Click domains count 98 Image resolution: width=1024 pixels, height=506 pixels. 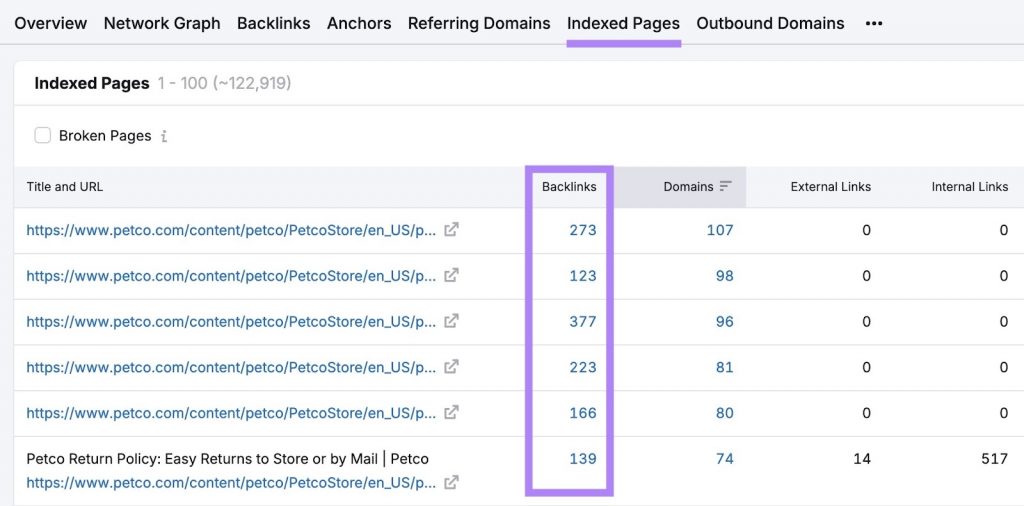click(x=724, y=276)
